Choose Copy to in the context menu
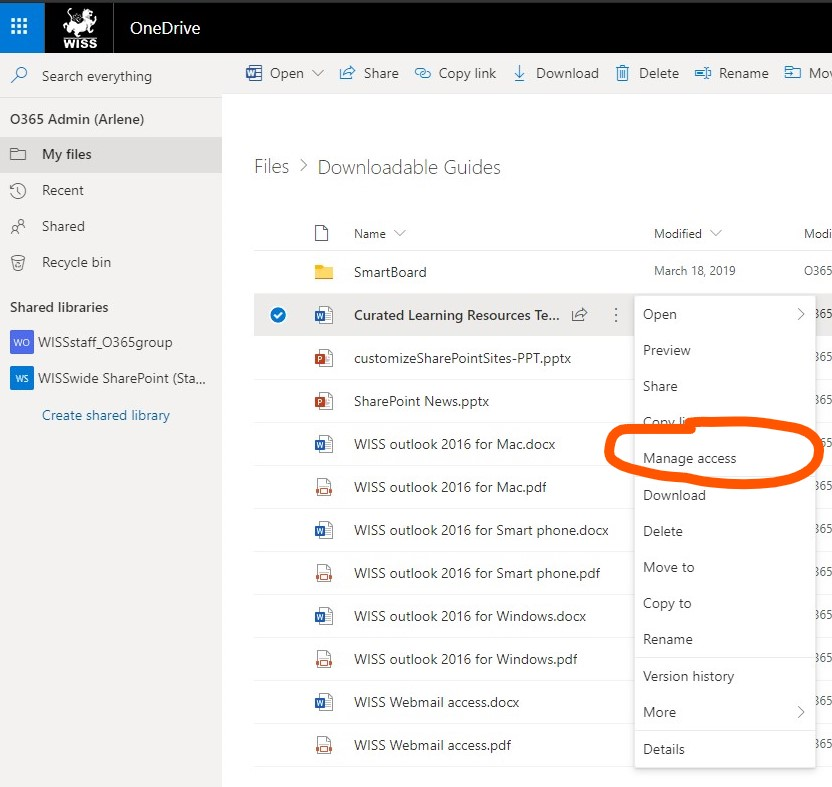This screenshot has width=832, height=787. (724, 603)
